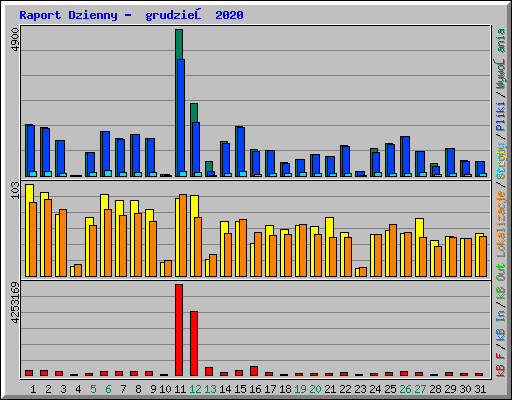The height and width of the screenshot is (400, 512).
Task: Click the green day label 20
Action: pyautogui.click(x=315, y=389)
